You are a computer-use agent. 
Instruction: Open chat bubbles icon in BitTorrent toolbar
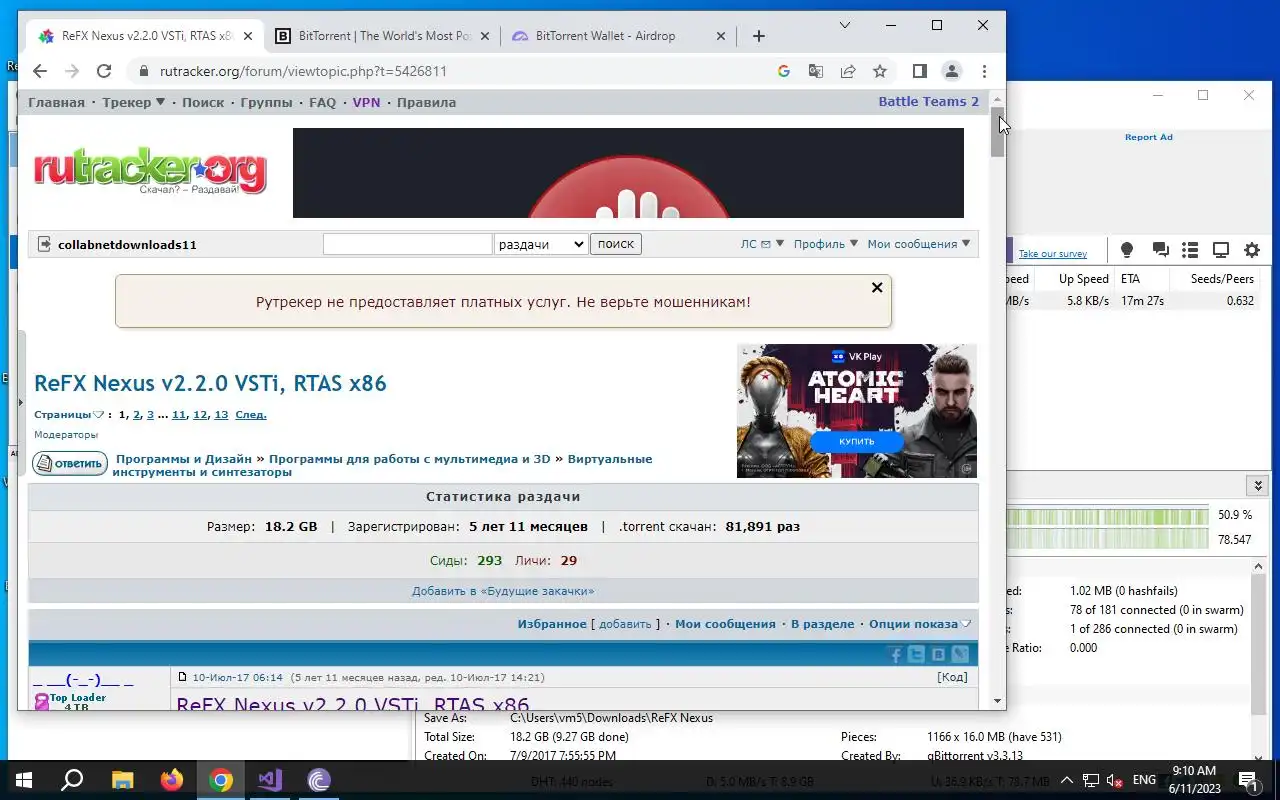[x=1160, y=250]
